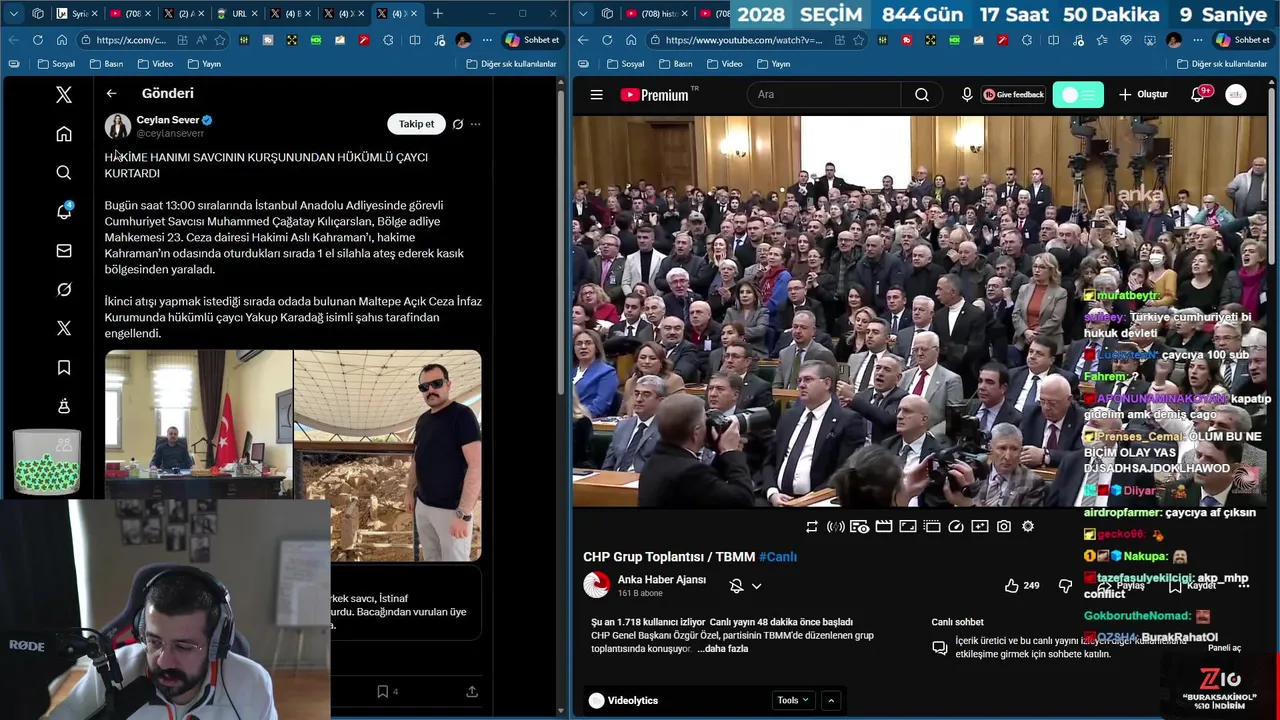Click YouTube search magnifier button
Image resolution: width=1280 pixels, height=720 pixels.
[922, 95]
